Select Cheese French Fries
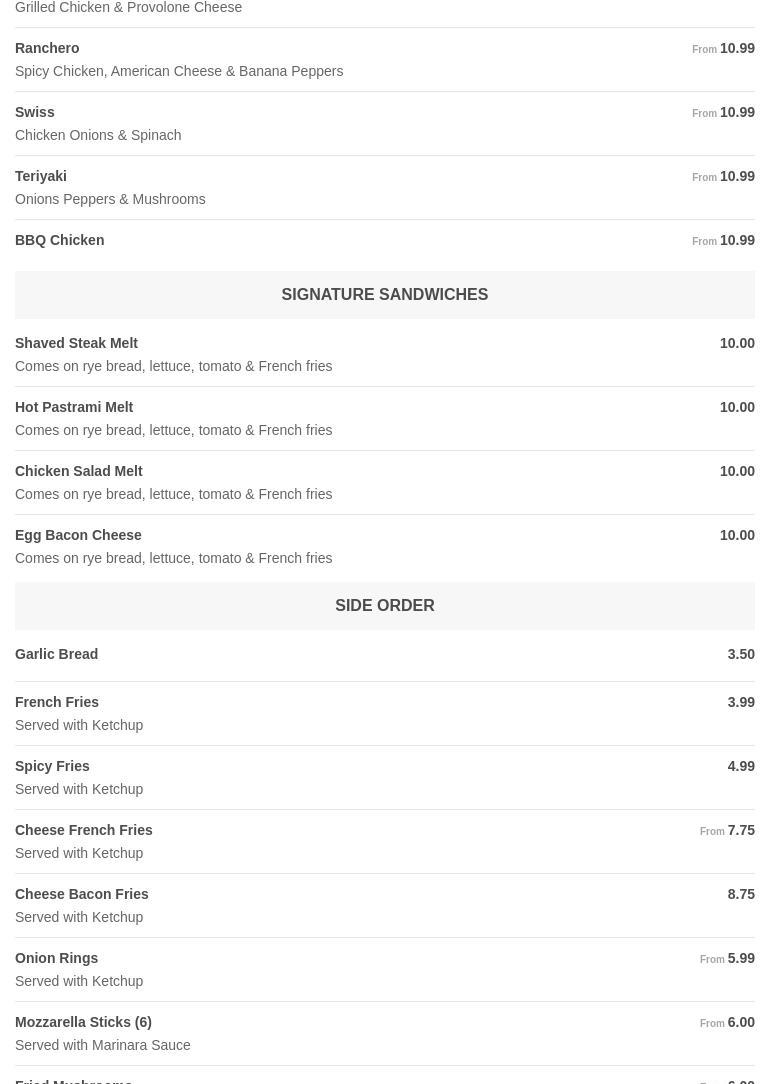The image size is (770, 1084). (84, 830)
